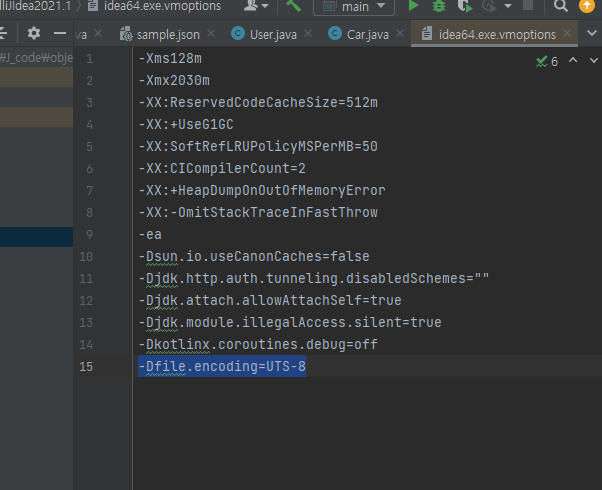Click the ReservedCodeCacheSize=512m line
The image size is (602, 490).
(258, 103)
